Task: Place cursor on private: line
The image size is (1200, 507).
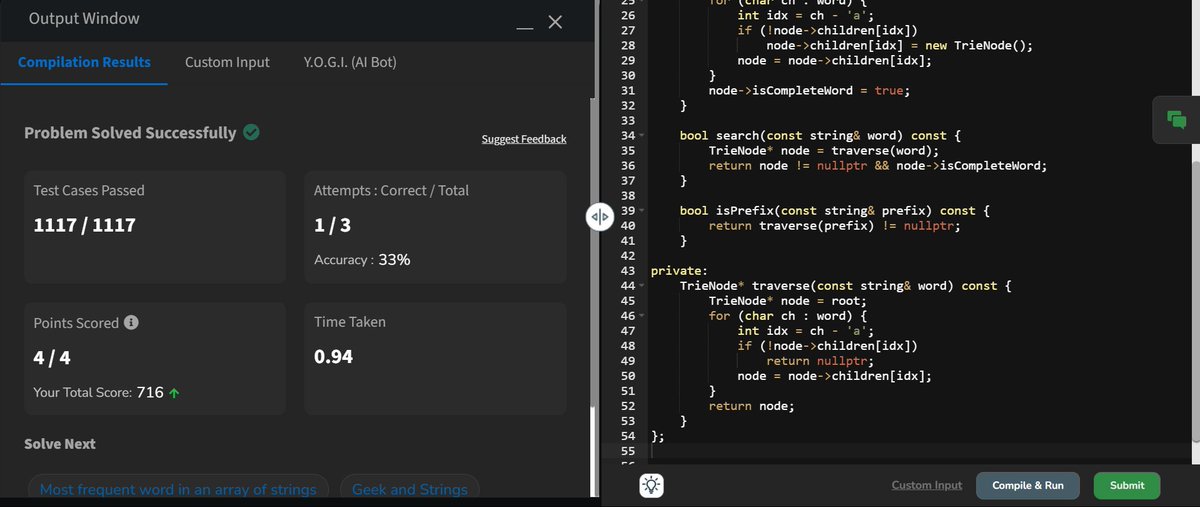Action: 679,271
